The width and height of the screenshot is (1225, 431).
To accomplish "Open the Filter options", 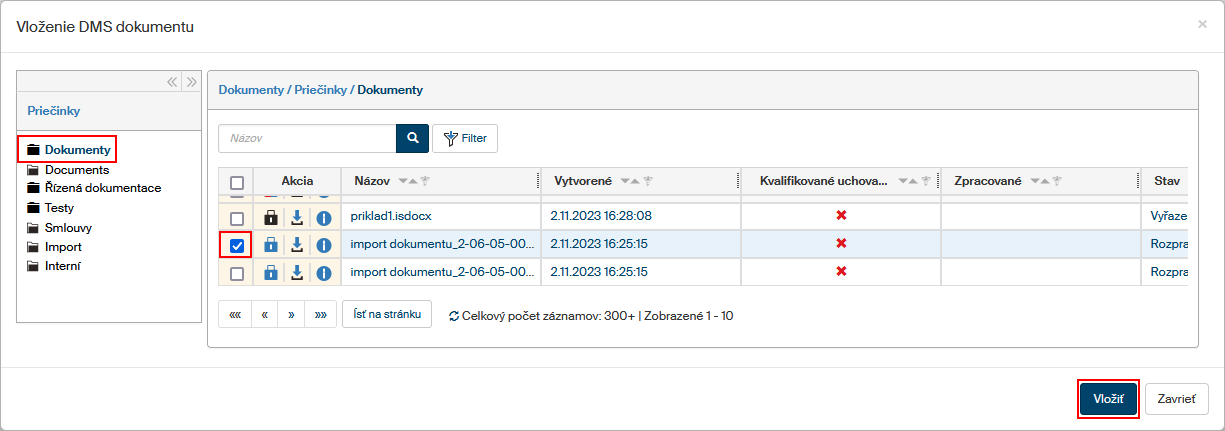I will pyautogui.click(x=465, y=138).
